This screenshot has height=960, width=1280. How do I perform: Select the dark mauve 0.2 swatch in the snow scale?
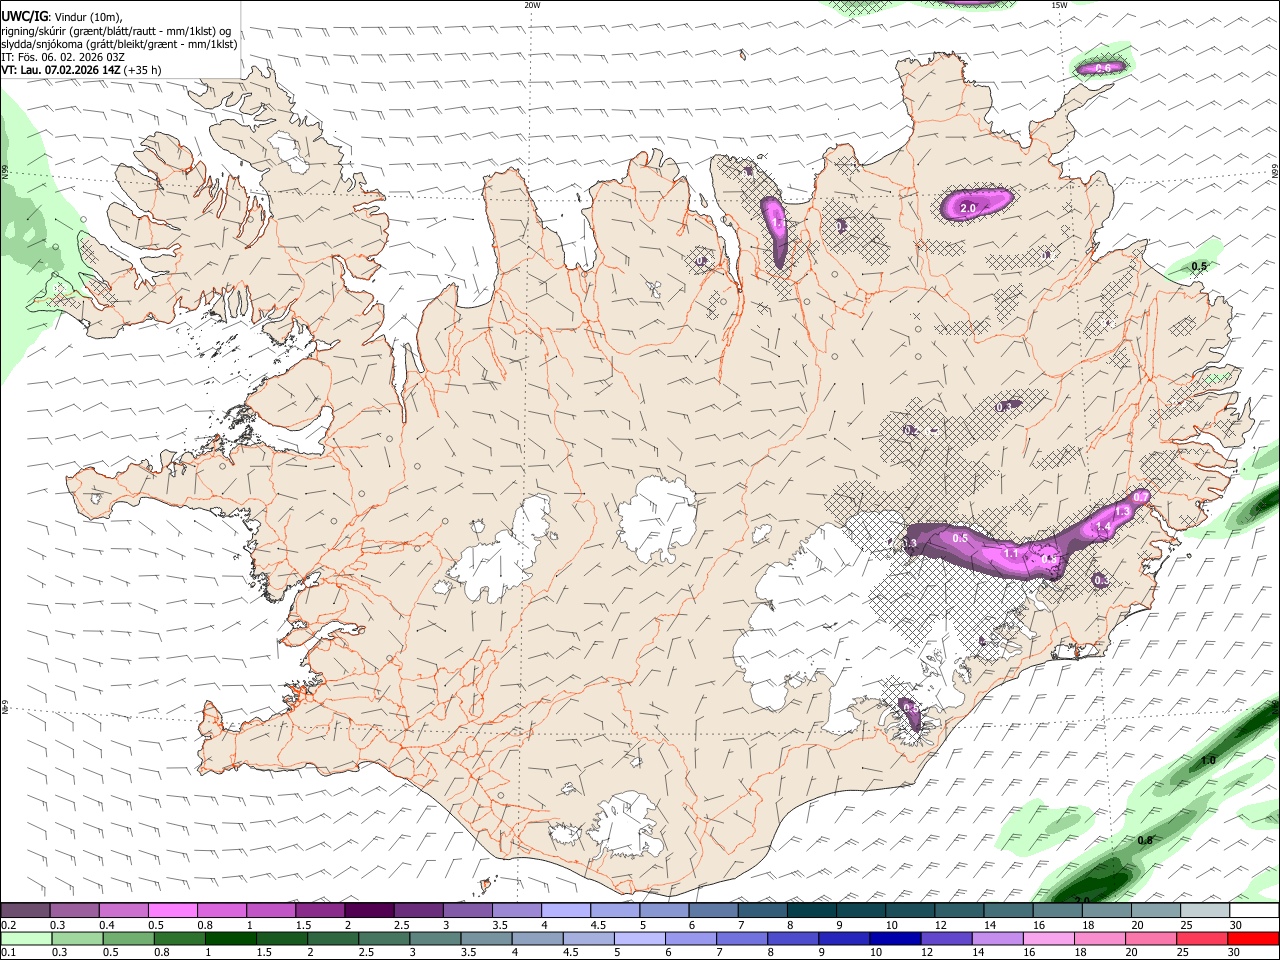click(25, 910)
